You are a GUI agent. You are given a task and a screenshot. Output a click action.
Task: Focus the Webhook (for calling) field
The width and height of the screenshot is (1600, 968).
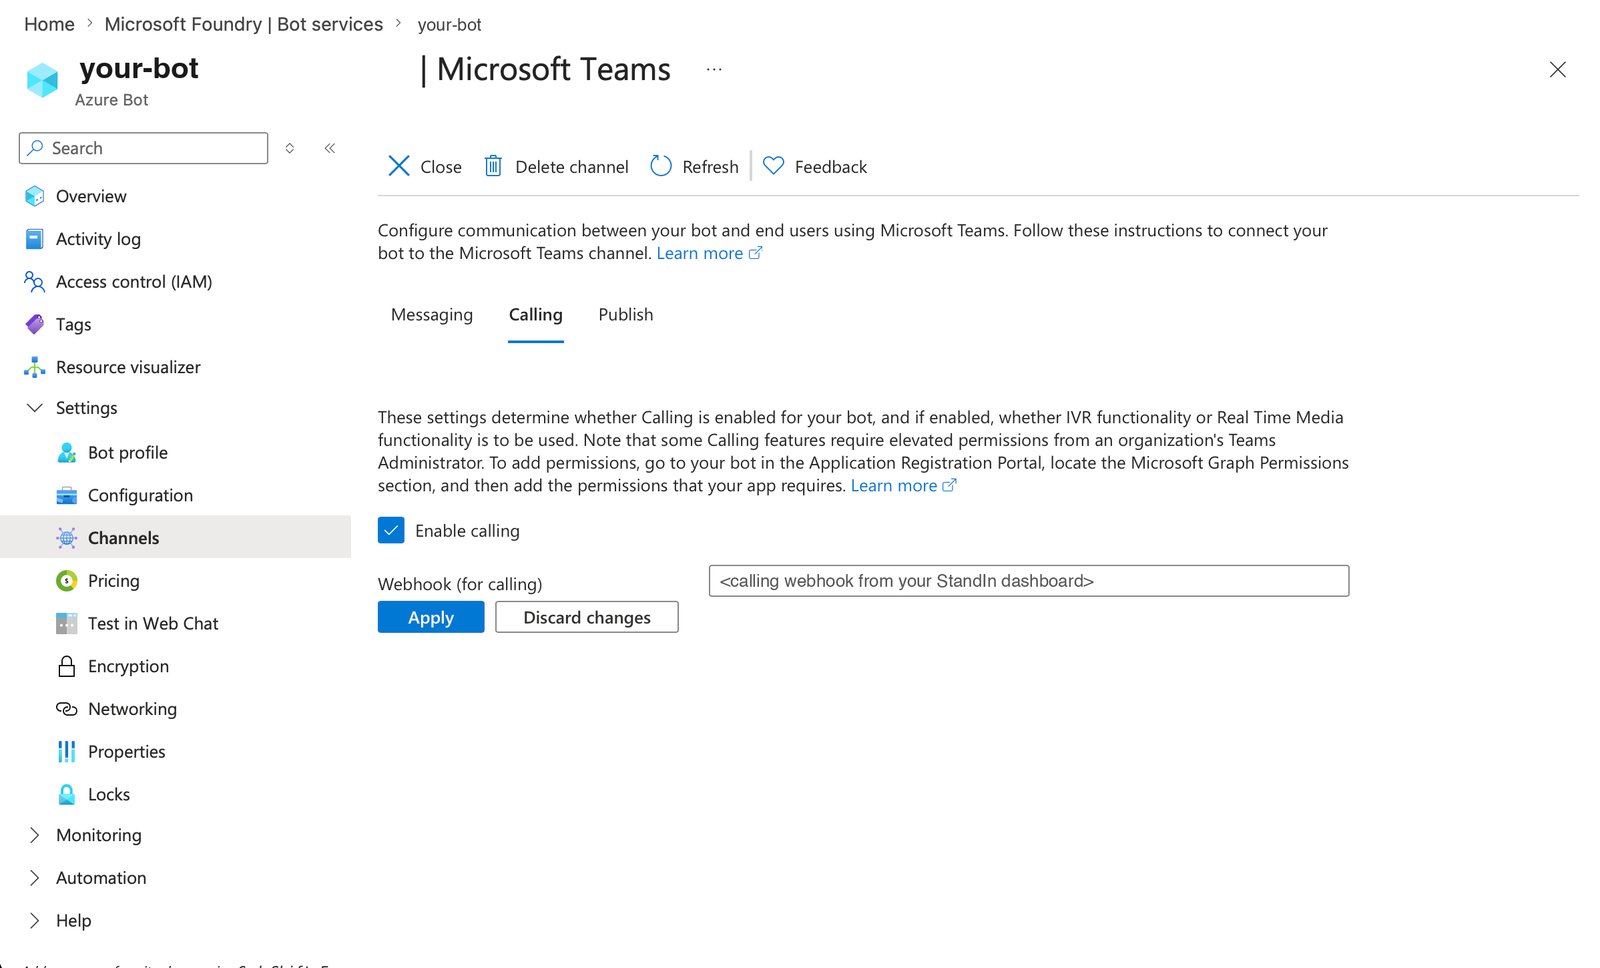(1029, 581)
